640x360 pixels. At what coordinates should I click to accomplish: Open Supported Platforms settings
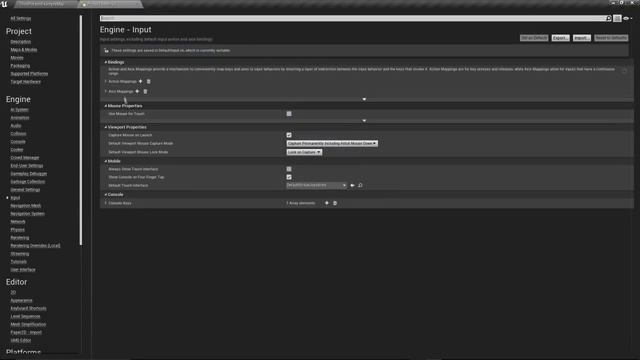(x=29, y=74)
